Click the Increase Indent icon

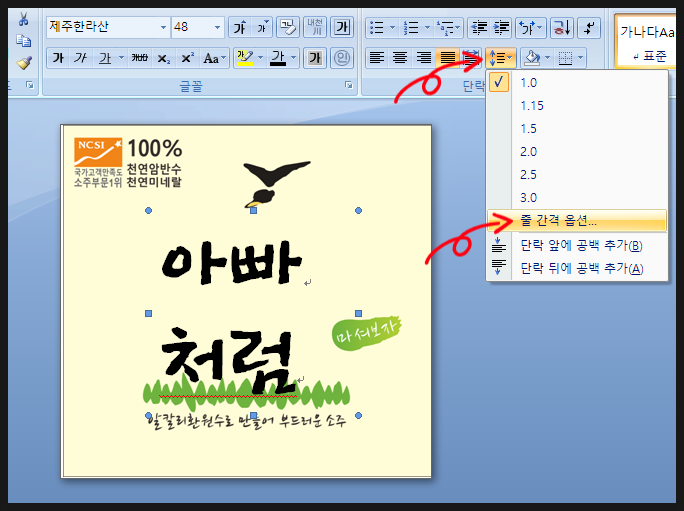click(501, 28)
